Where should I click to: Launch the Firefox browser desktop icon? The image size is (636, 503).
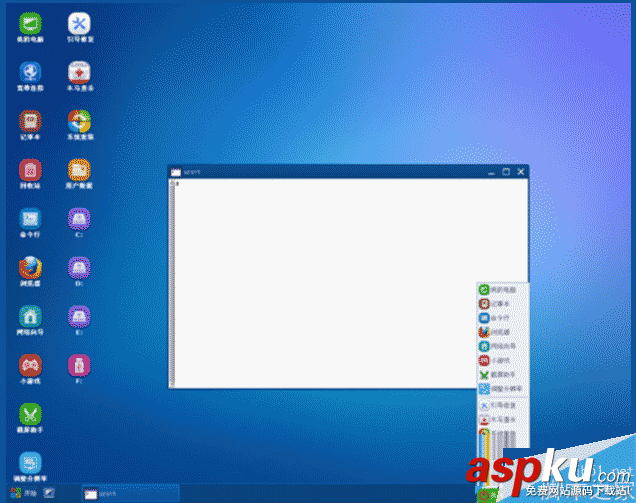pos(30,271)
